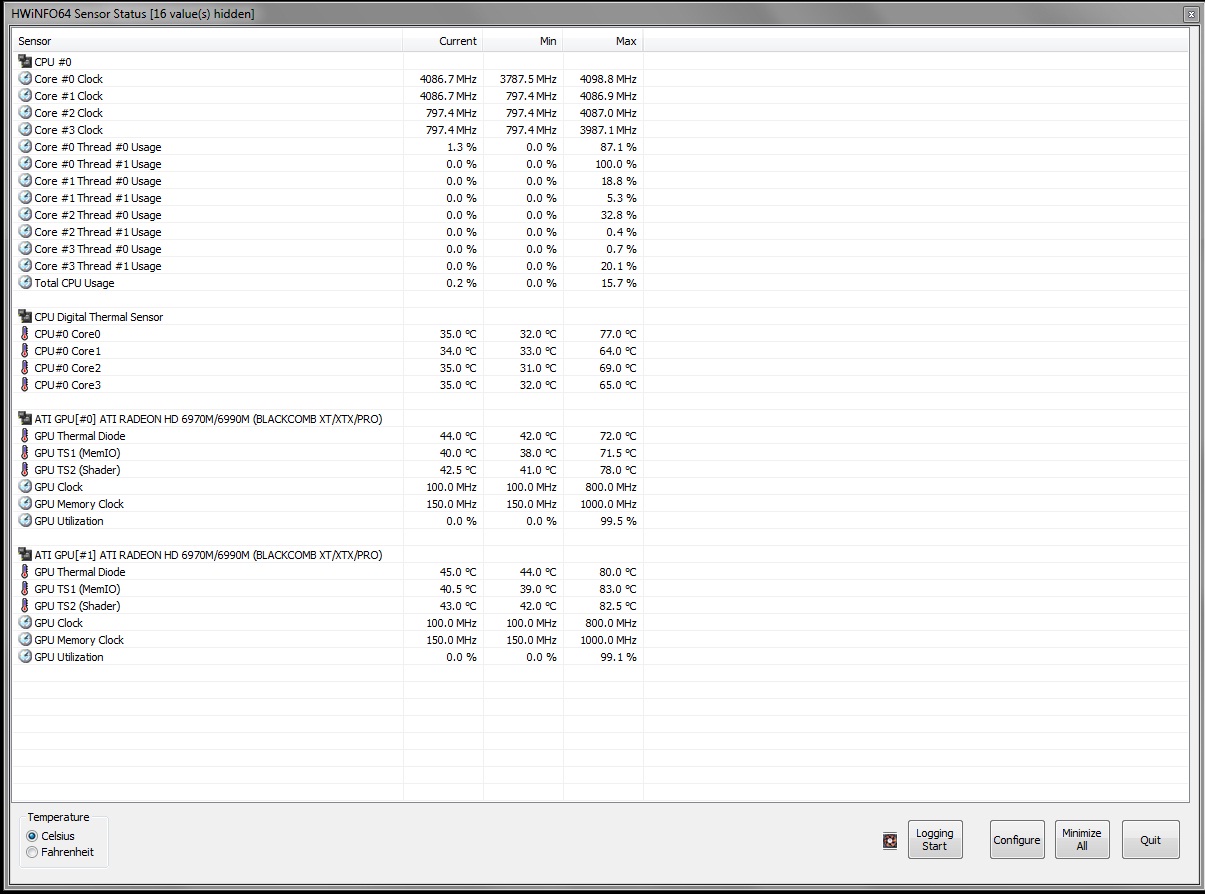
Task: Click thermometer icon of GPU[#0] Thermal Diode
Action: click(25, 436)
